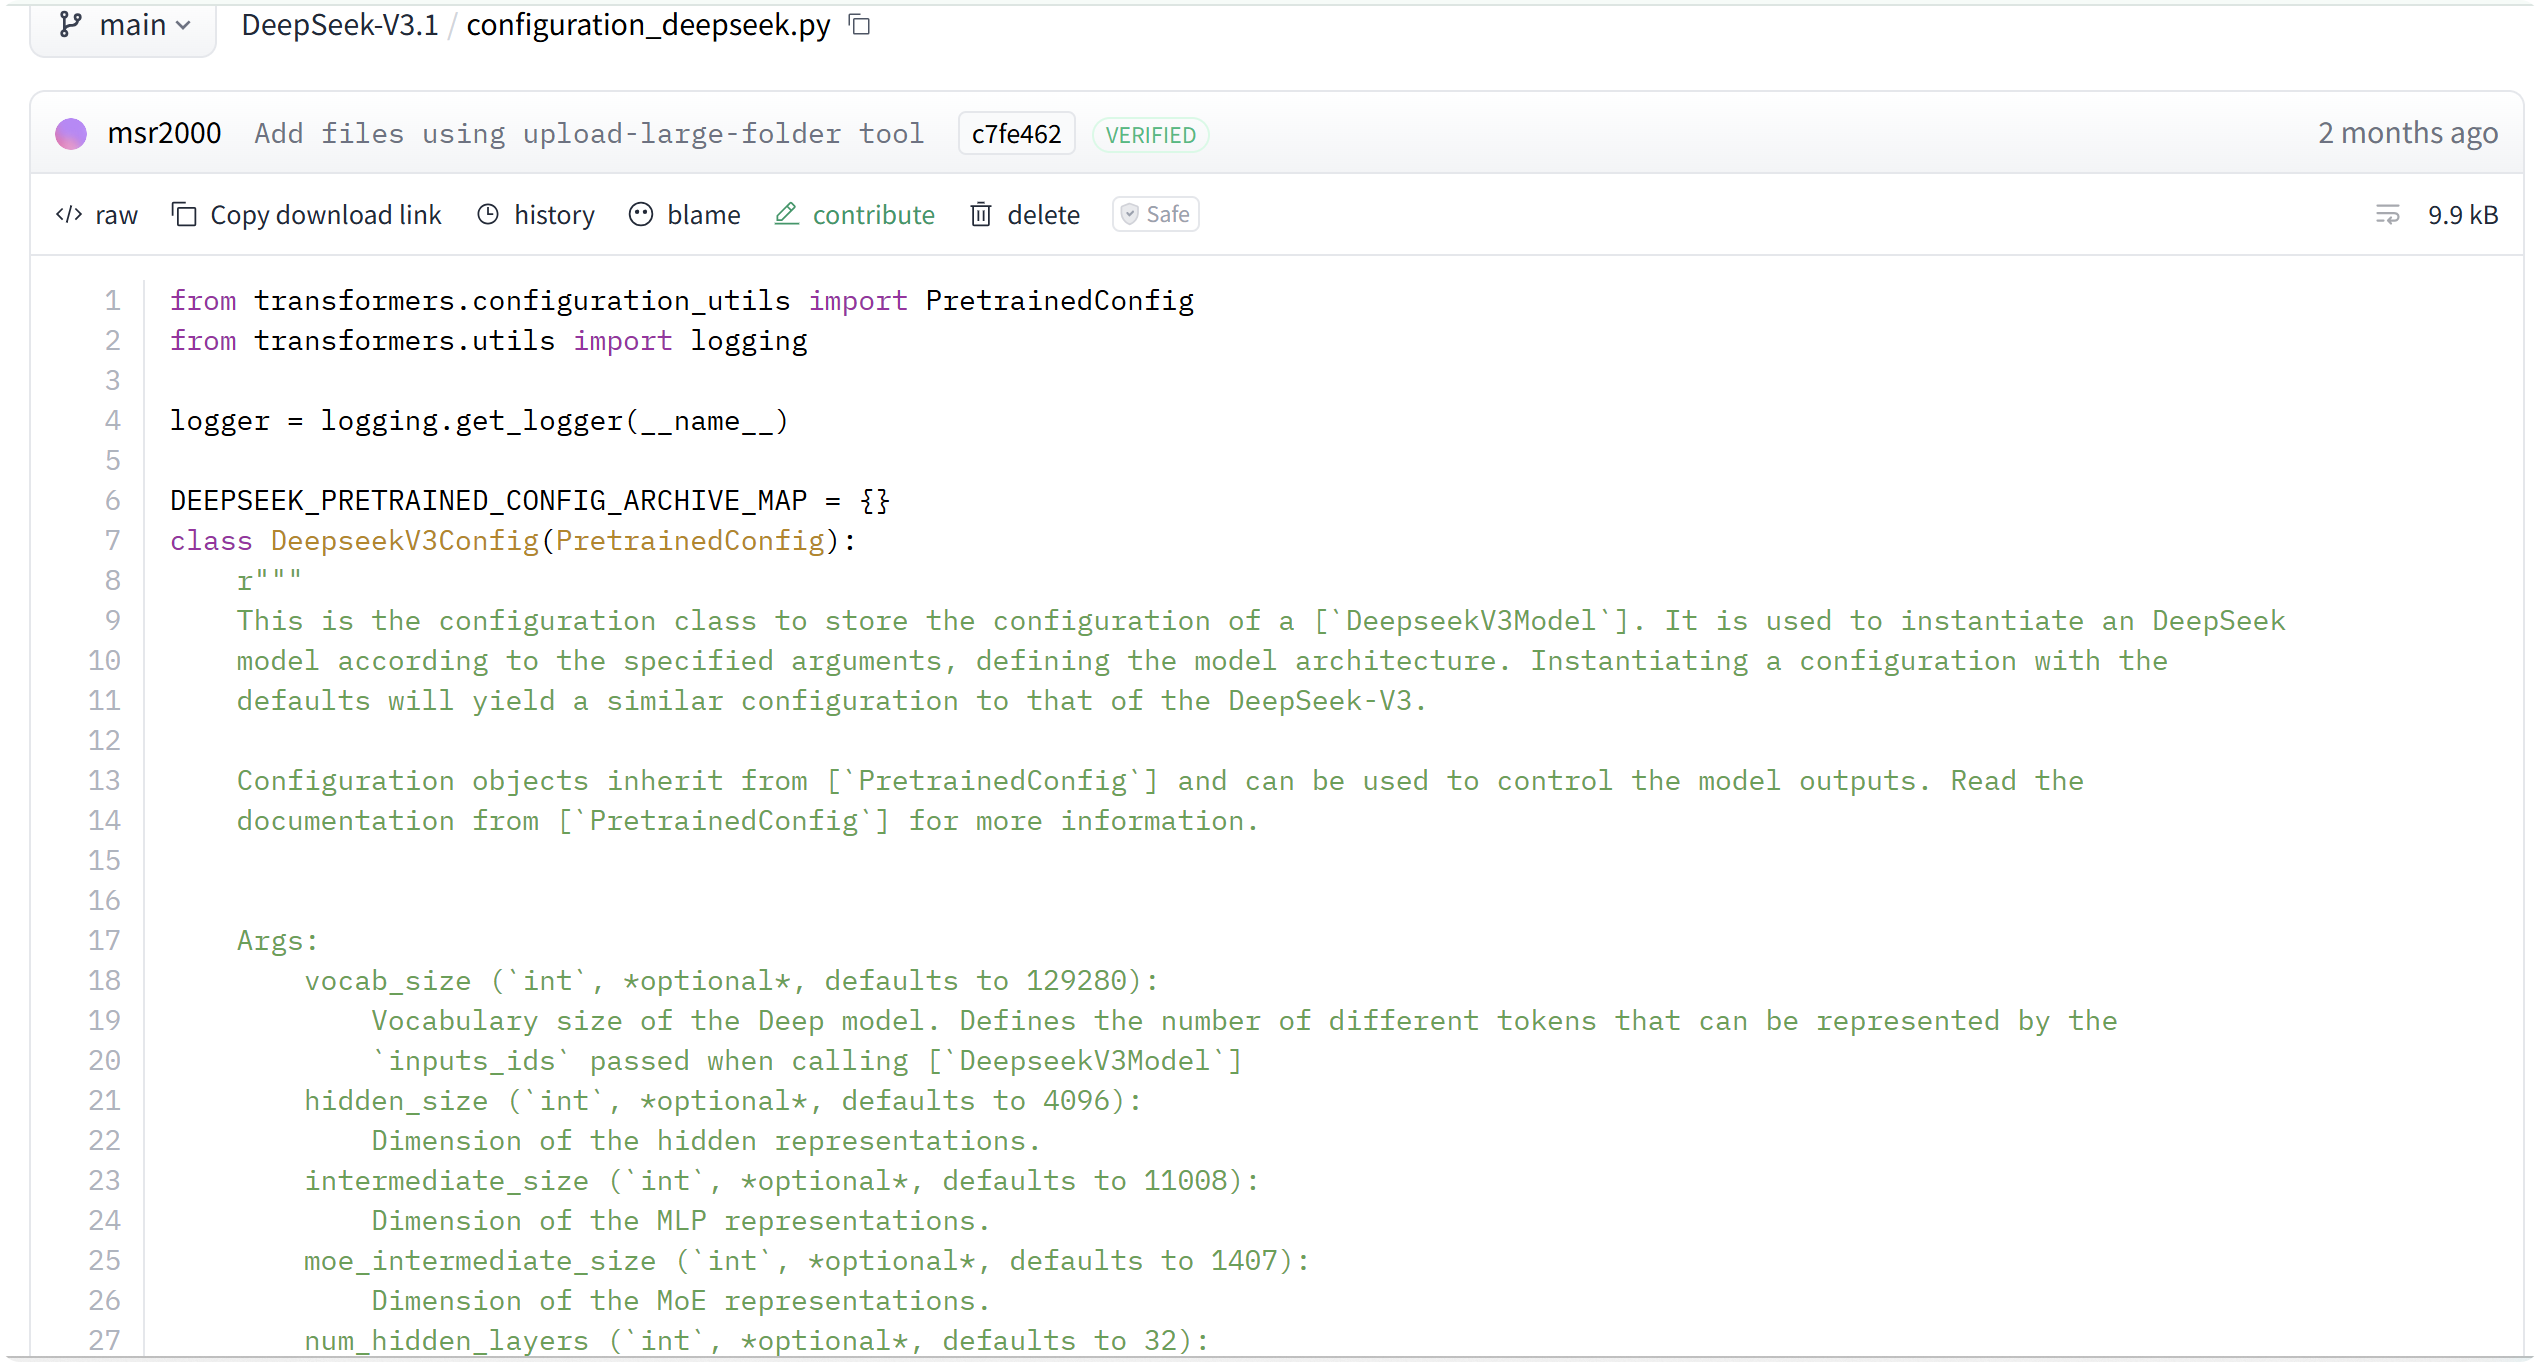2540x1362 pixels.
Task: Click the msr2000 user avatar
Action: (71, 134)
